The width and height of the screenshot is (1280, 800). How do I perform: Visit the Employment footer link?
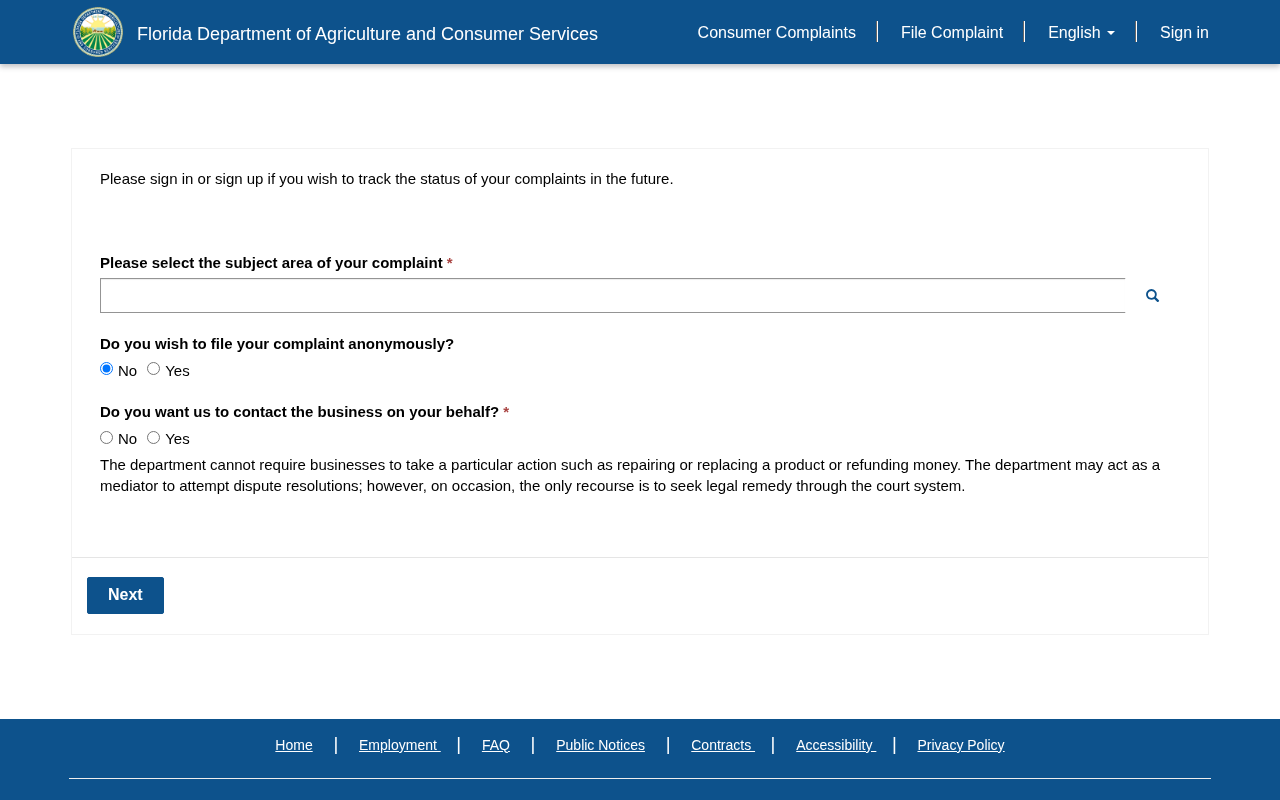pyautogui.click(x=398, y=745)
